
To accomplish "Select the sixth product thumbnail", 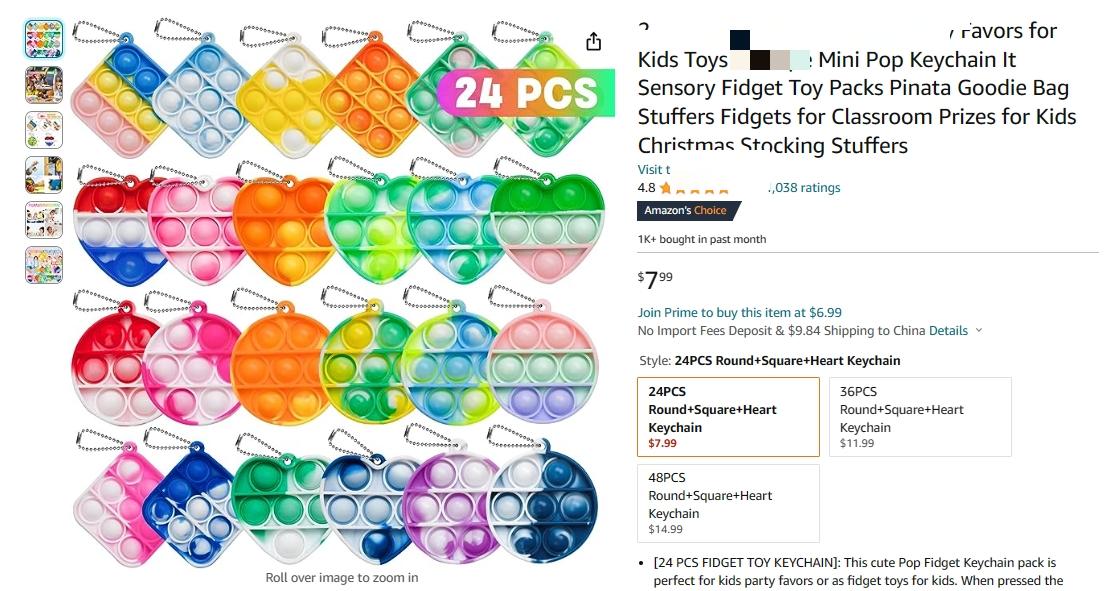I will 44,265.
